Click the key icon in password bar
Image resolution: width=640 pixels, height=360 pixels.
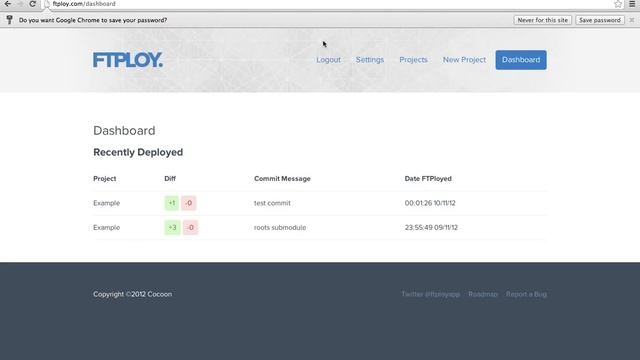9,20
